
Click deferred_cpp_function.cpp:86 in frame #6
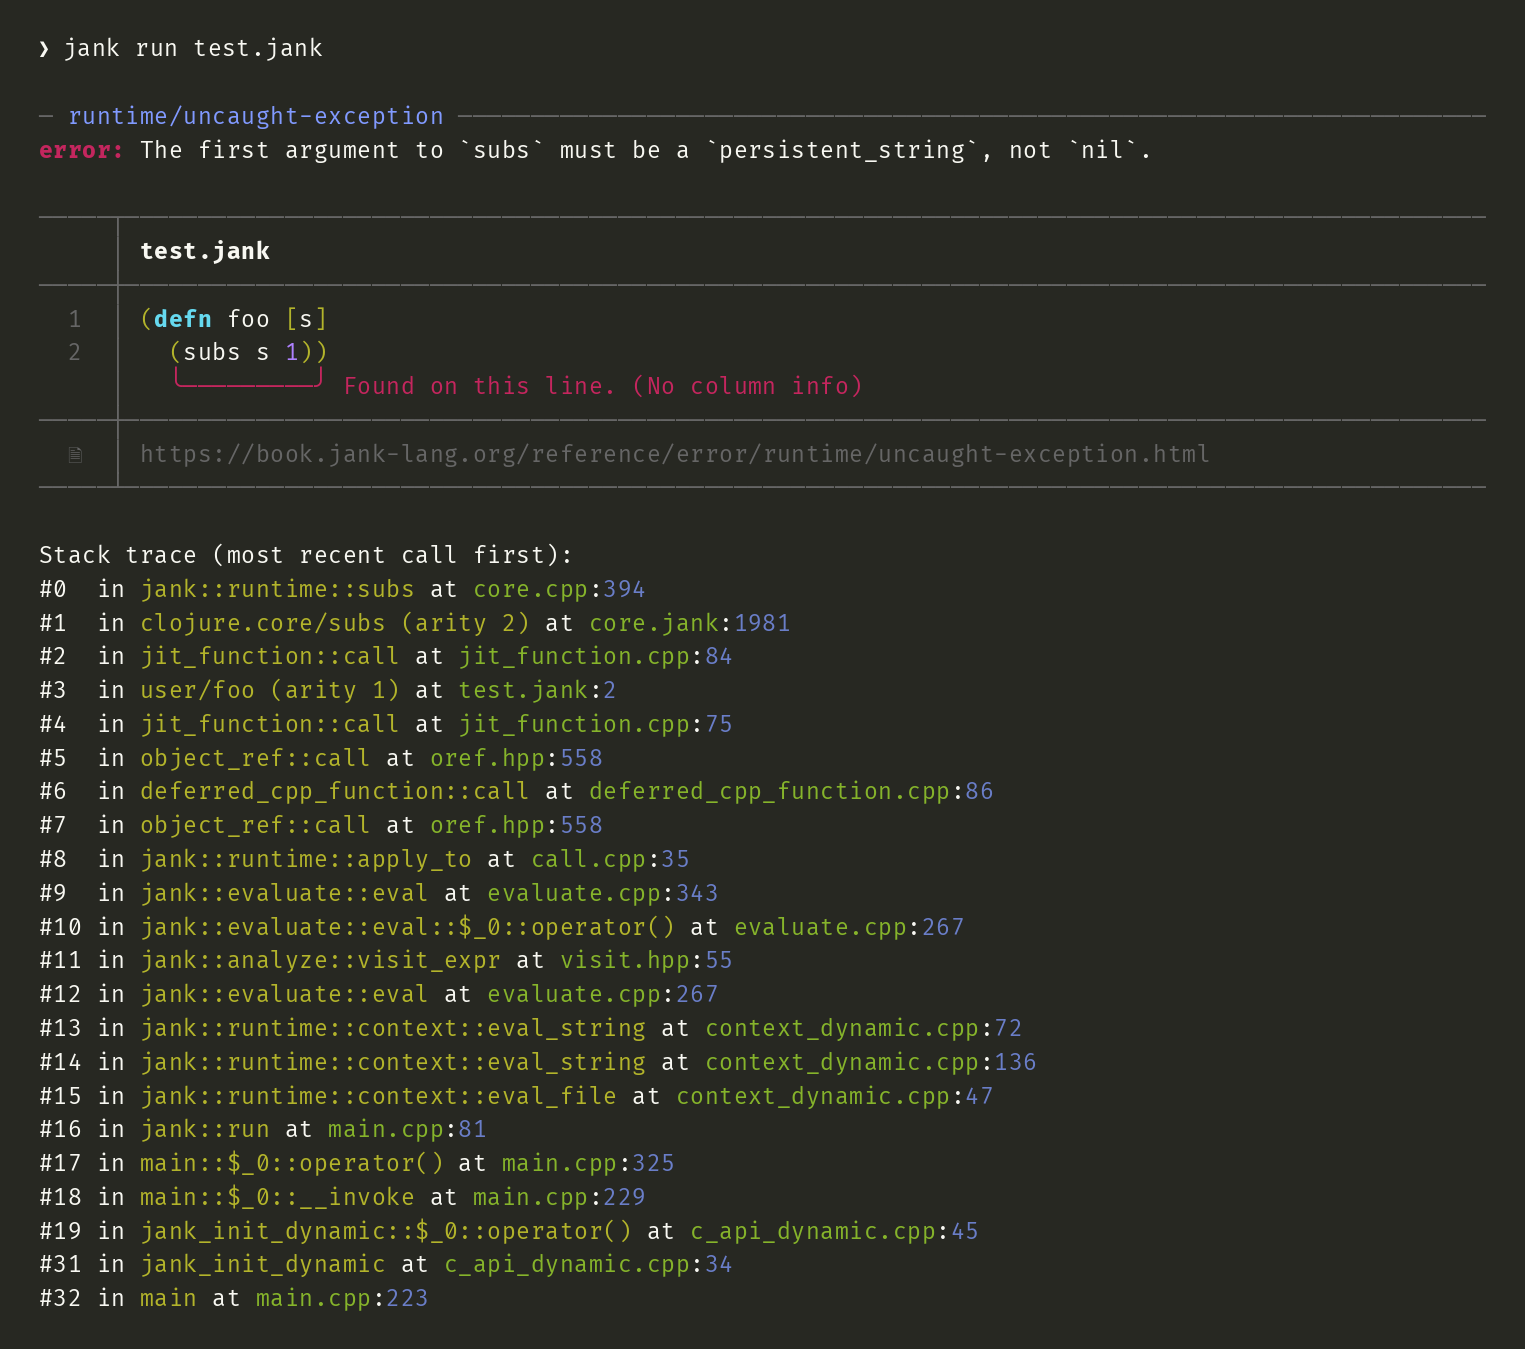click(791, 791)
